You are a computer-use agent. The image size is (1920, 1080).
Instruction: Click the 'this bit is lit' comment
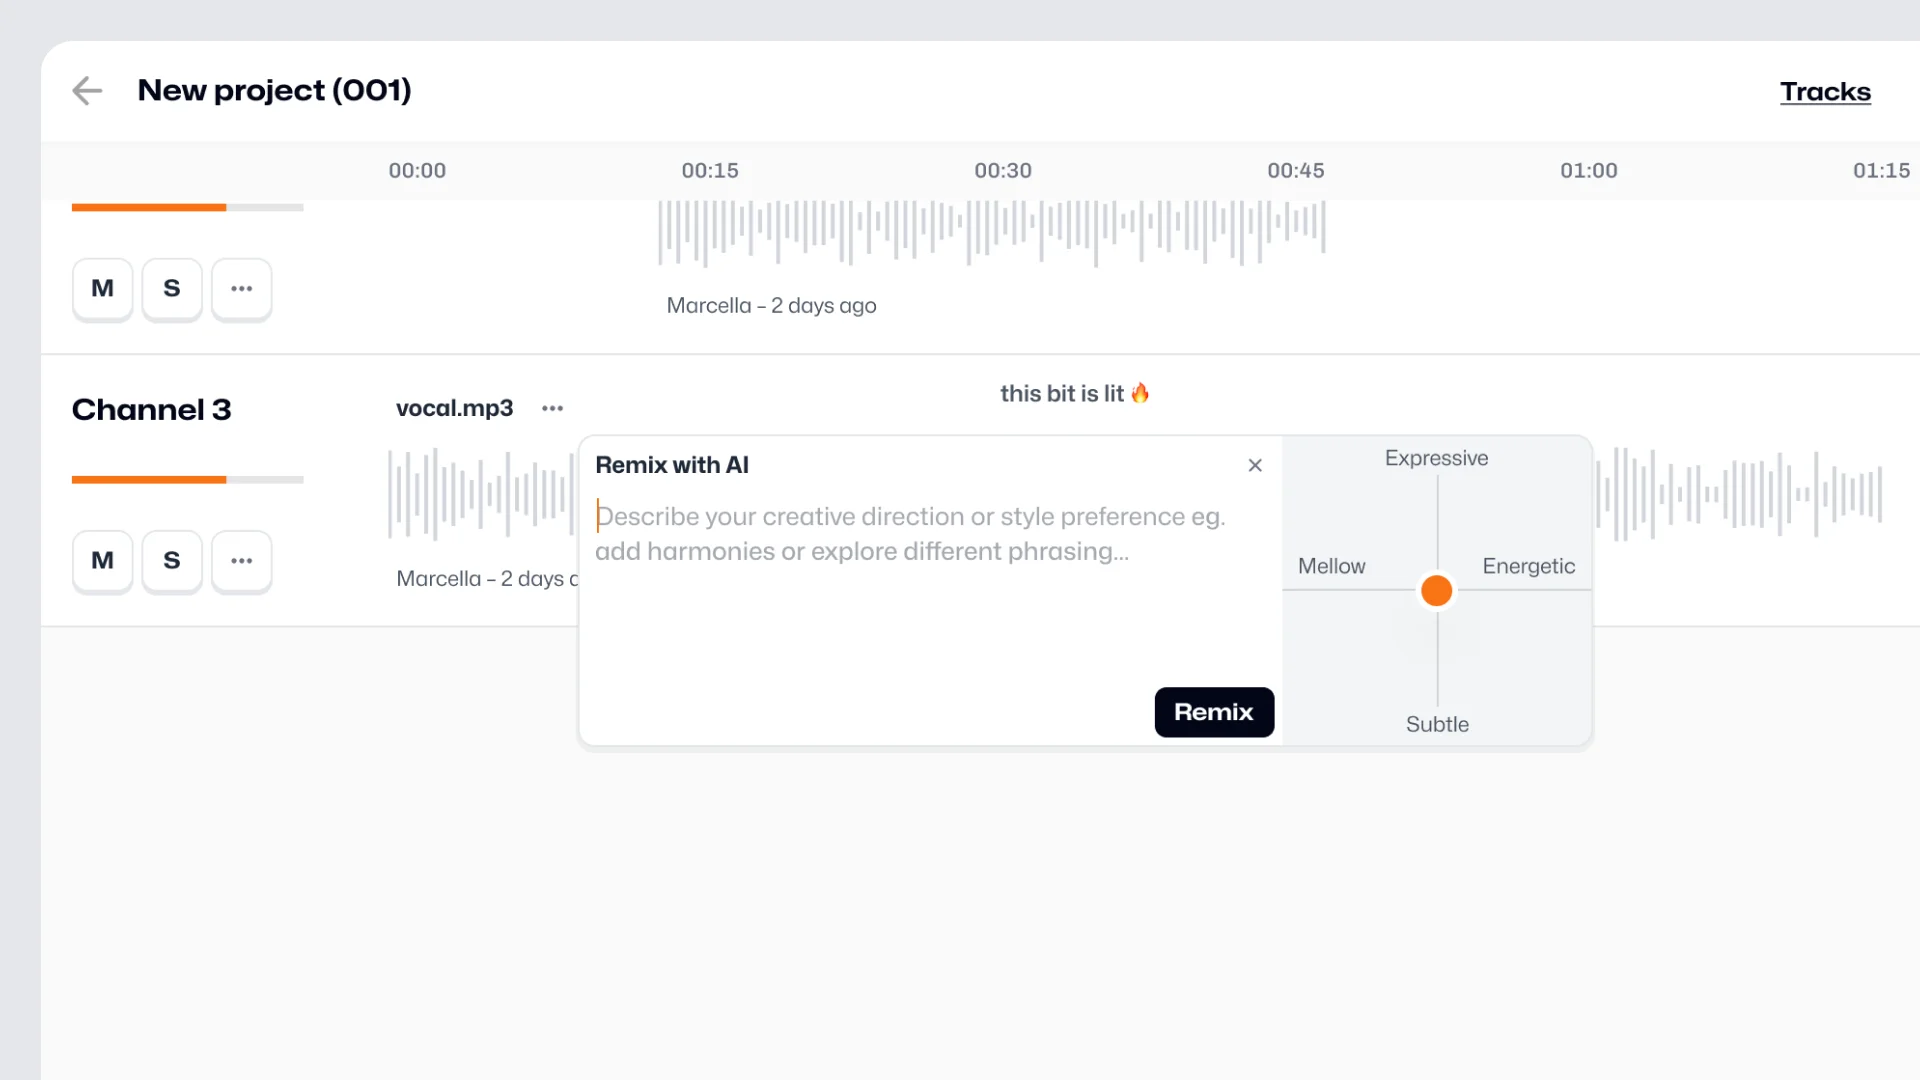point(1074,394)
